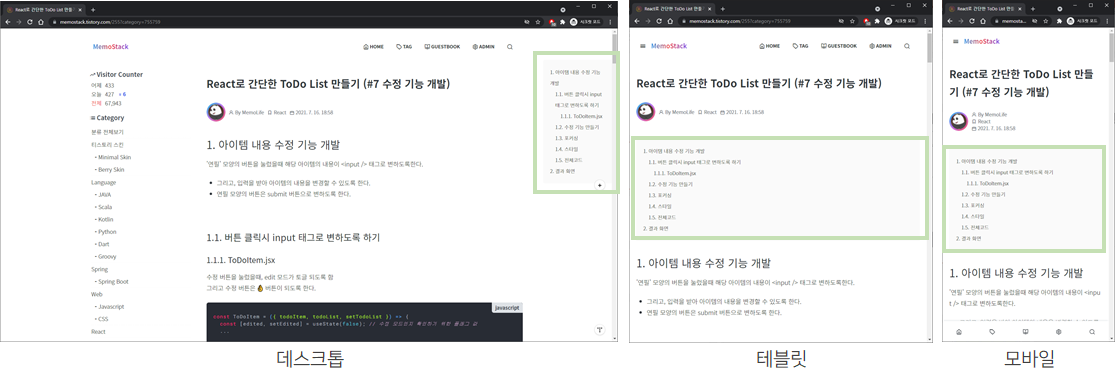Open TAG menu in desktop page header

404,47
